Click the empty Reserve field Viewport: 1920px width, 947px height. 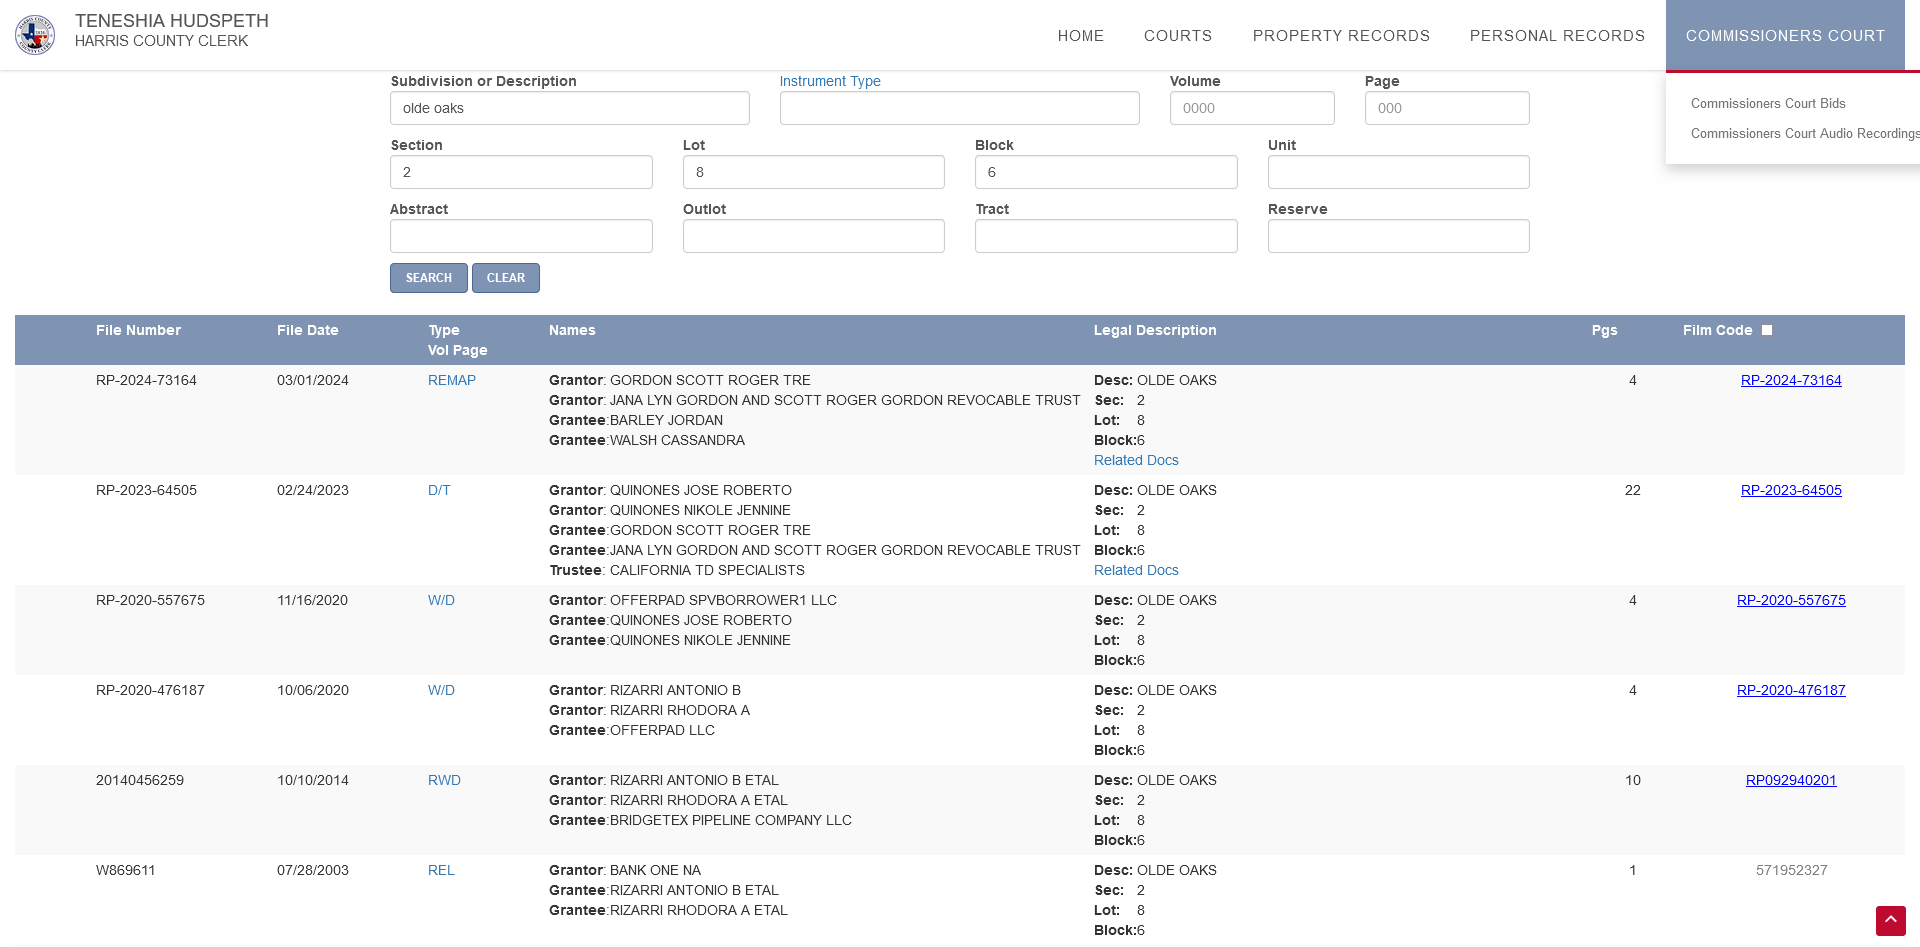click(1399, 236)
